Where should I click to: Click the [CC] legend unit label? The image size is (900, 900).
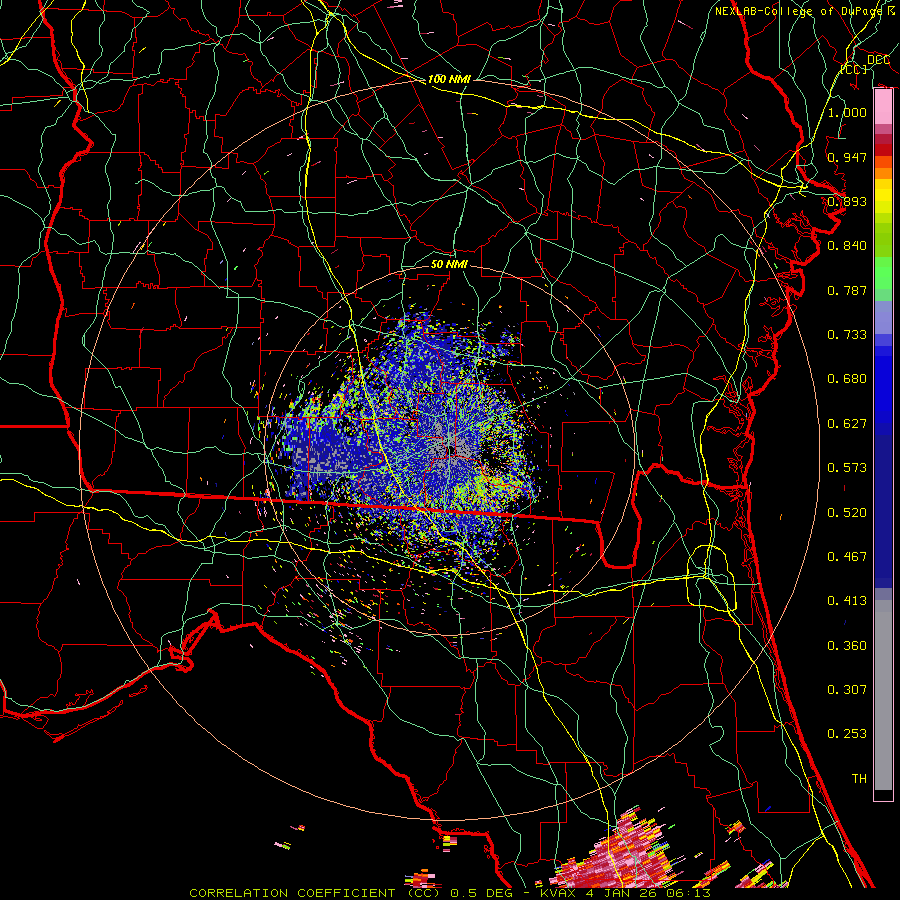[x=854, y=69]
